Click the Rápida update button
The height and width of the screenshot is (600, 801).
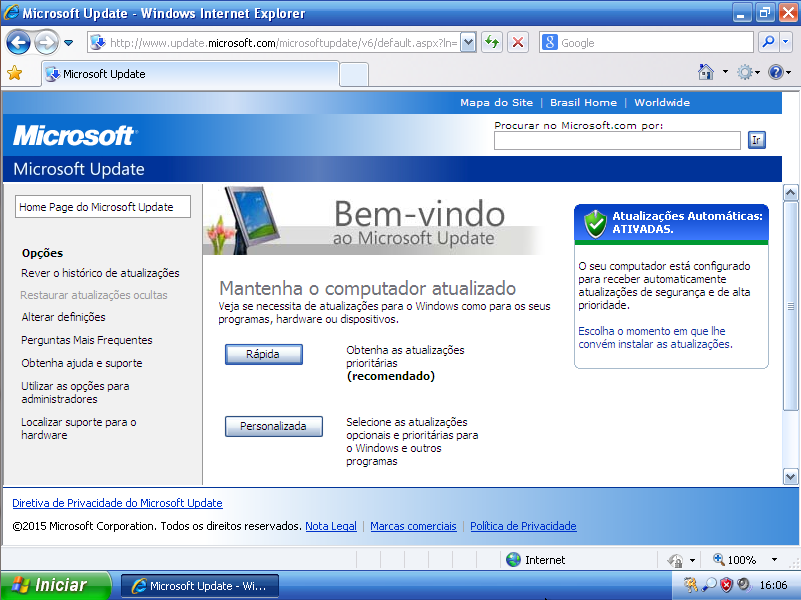click(264, 354)
